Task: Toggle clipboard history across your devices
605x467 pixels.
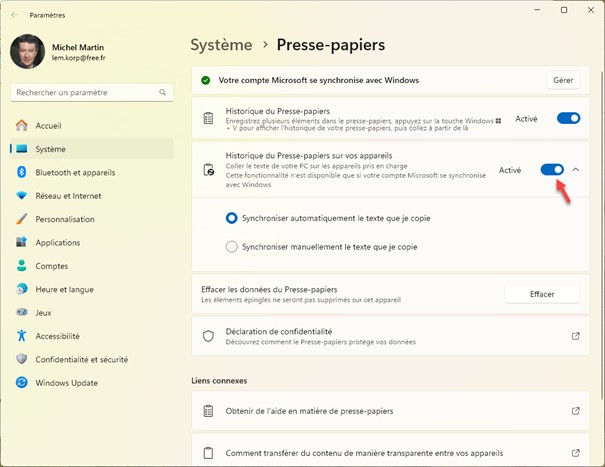Action: point(551,170)
